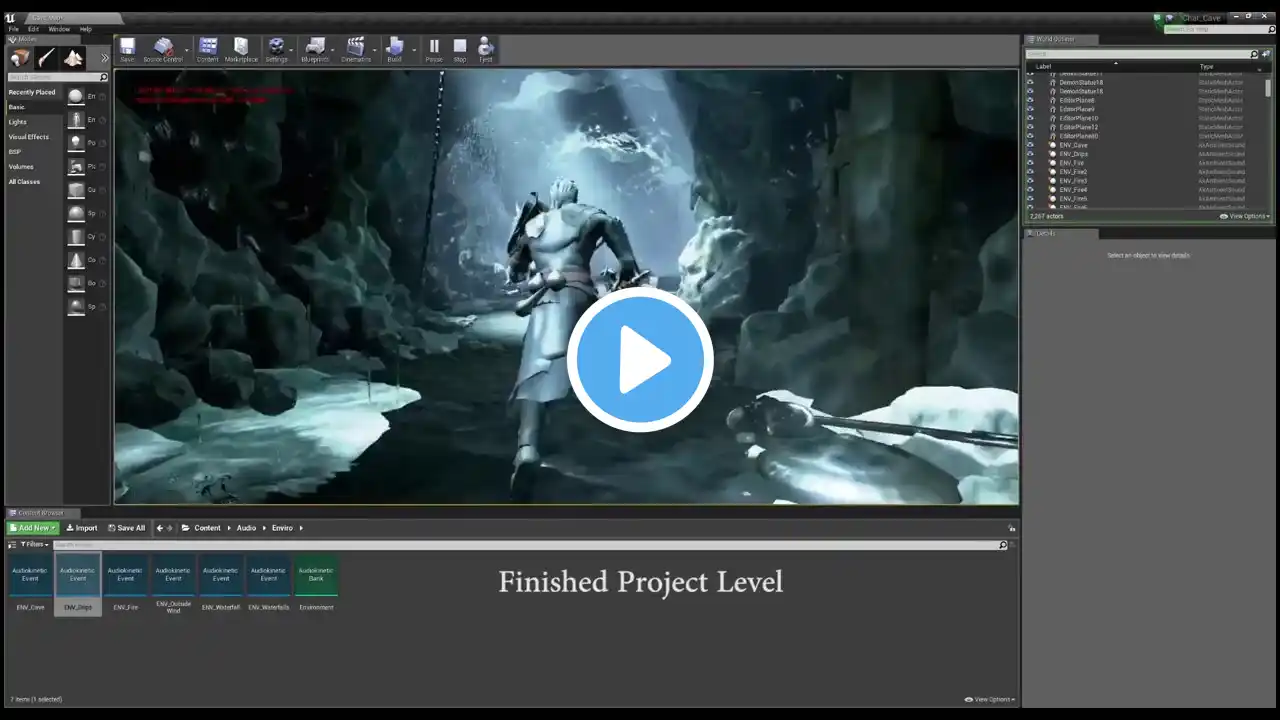Select the Lights category in Modes panel
This screenshot has width=1280, height=720.
tap(18, 122)
